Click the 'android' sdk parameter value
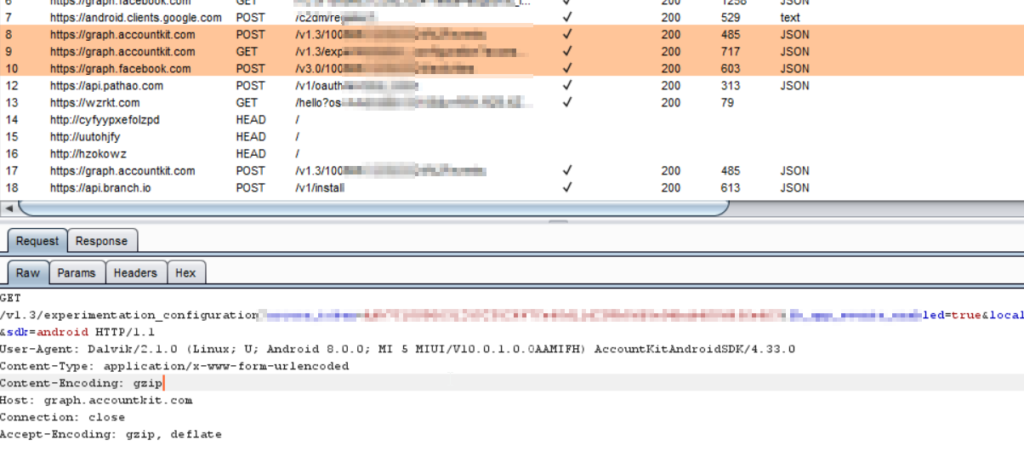The image size is (1024, 469). click(63, 332)
